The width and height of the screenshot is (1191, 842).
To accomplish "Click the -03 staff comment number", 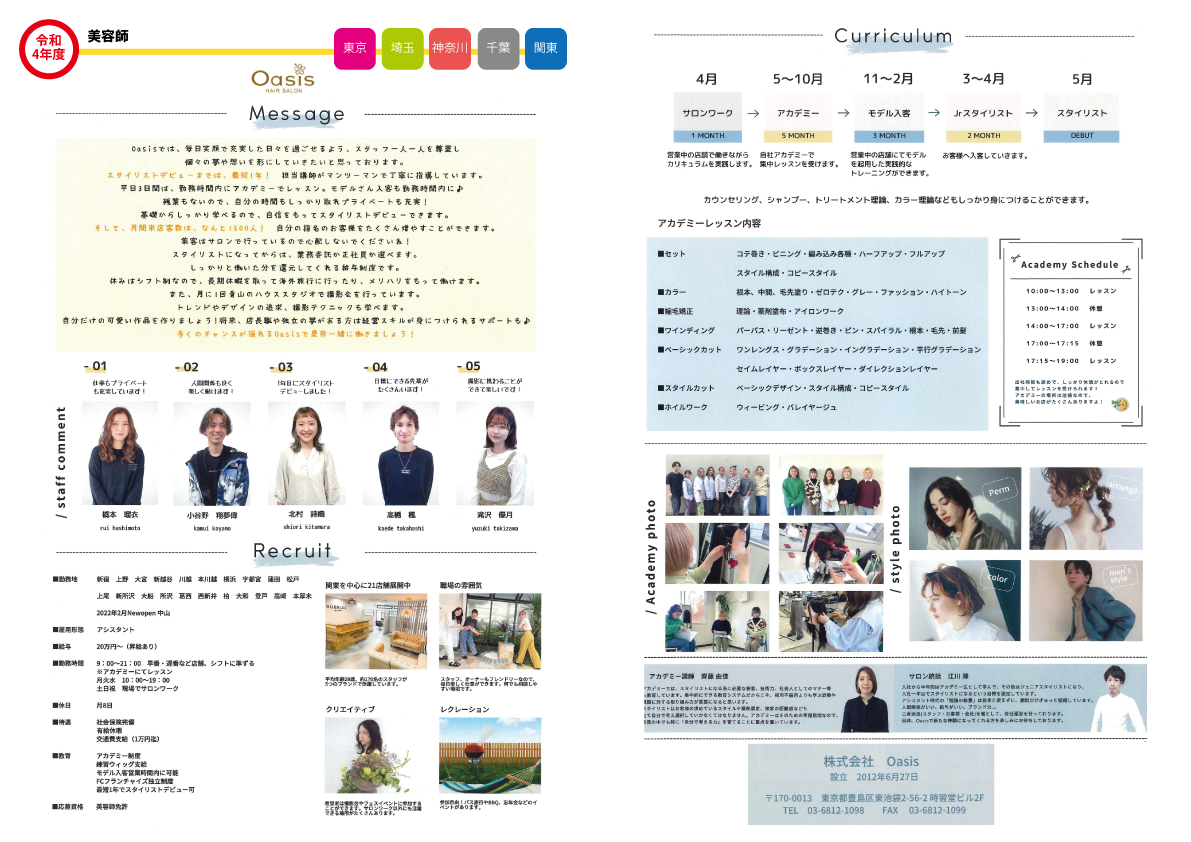I will [281, 367].
